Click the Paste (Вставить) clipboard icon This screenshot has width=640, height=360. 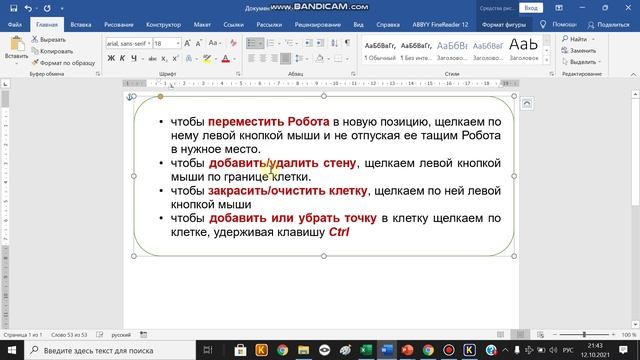click(x=16, y=44)
